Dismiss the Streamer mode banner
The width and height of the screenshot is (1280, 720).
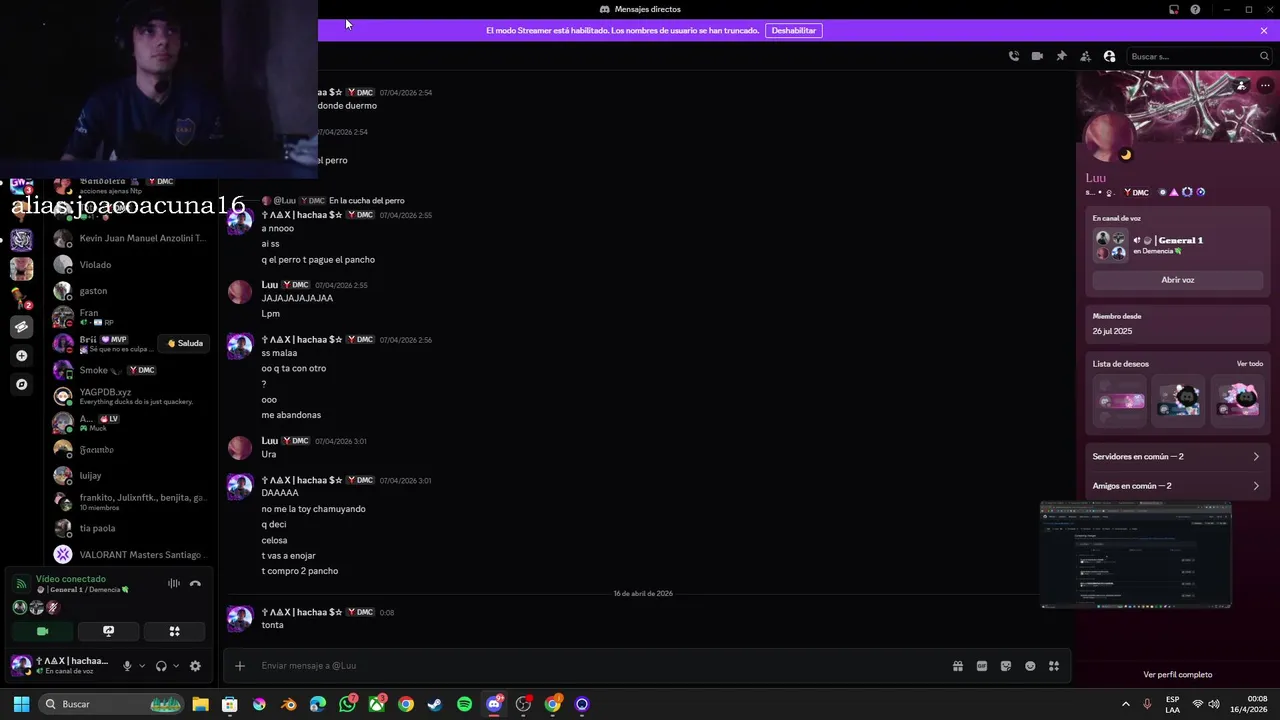point(1264,30)
